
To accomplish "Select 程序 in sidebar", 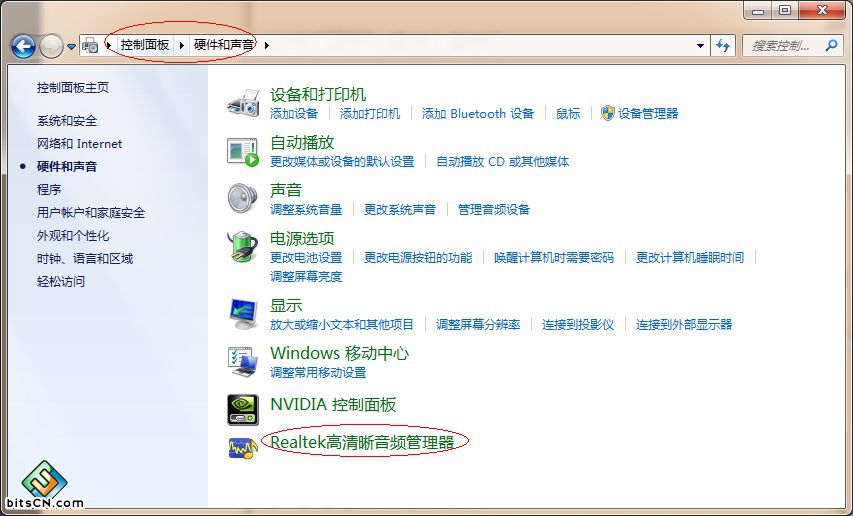I will pos(49,189).
